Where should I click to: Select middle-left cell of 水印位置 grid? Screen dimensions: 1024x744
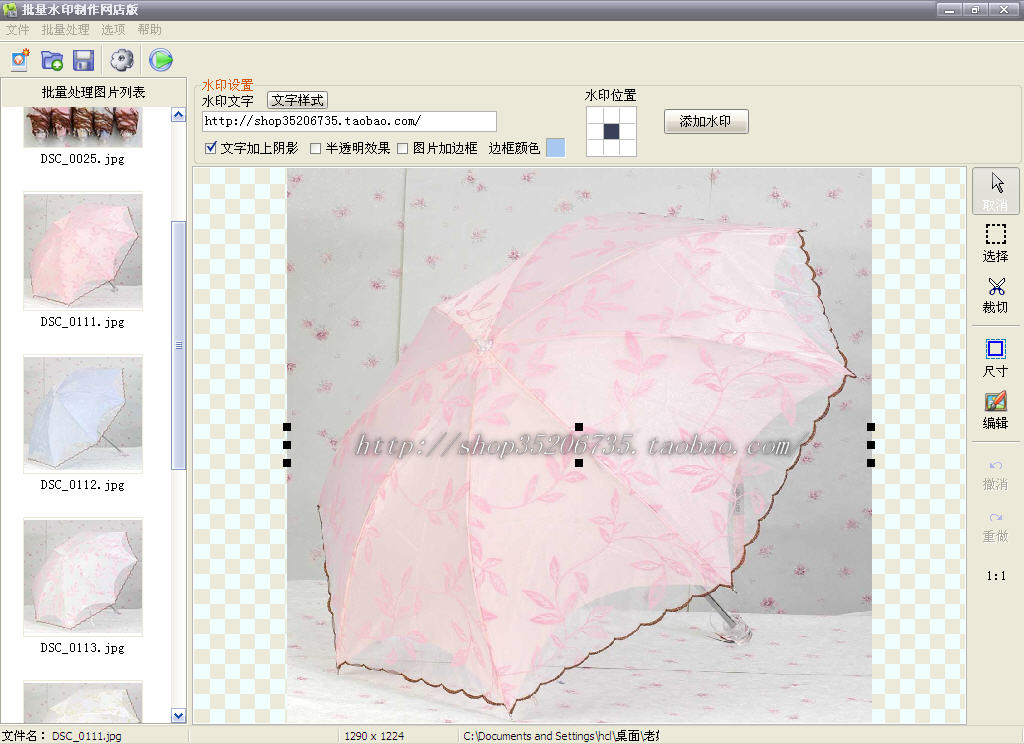pos(595,131)
